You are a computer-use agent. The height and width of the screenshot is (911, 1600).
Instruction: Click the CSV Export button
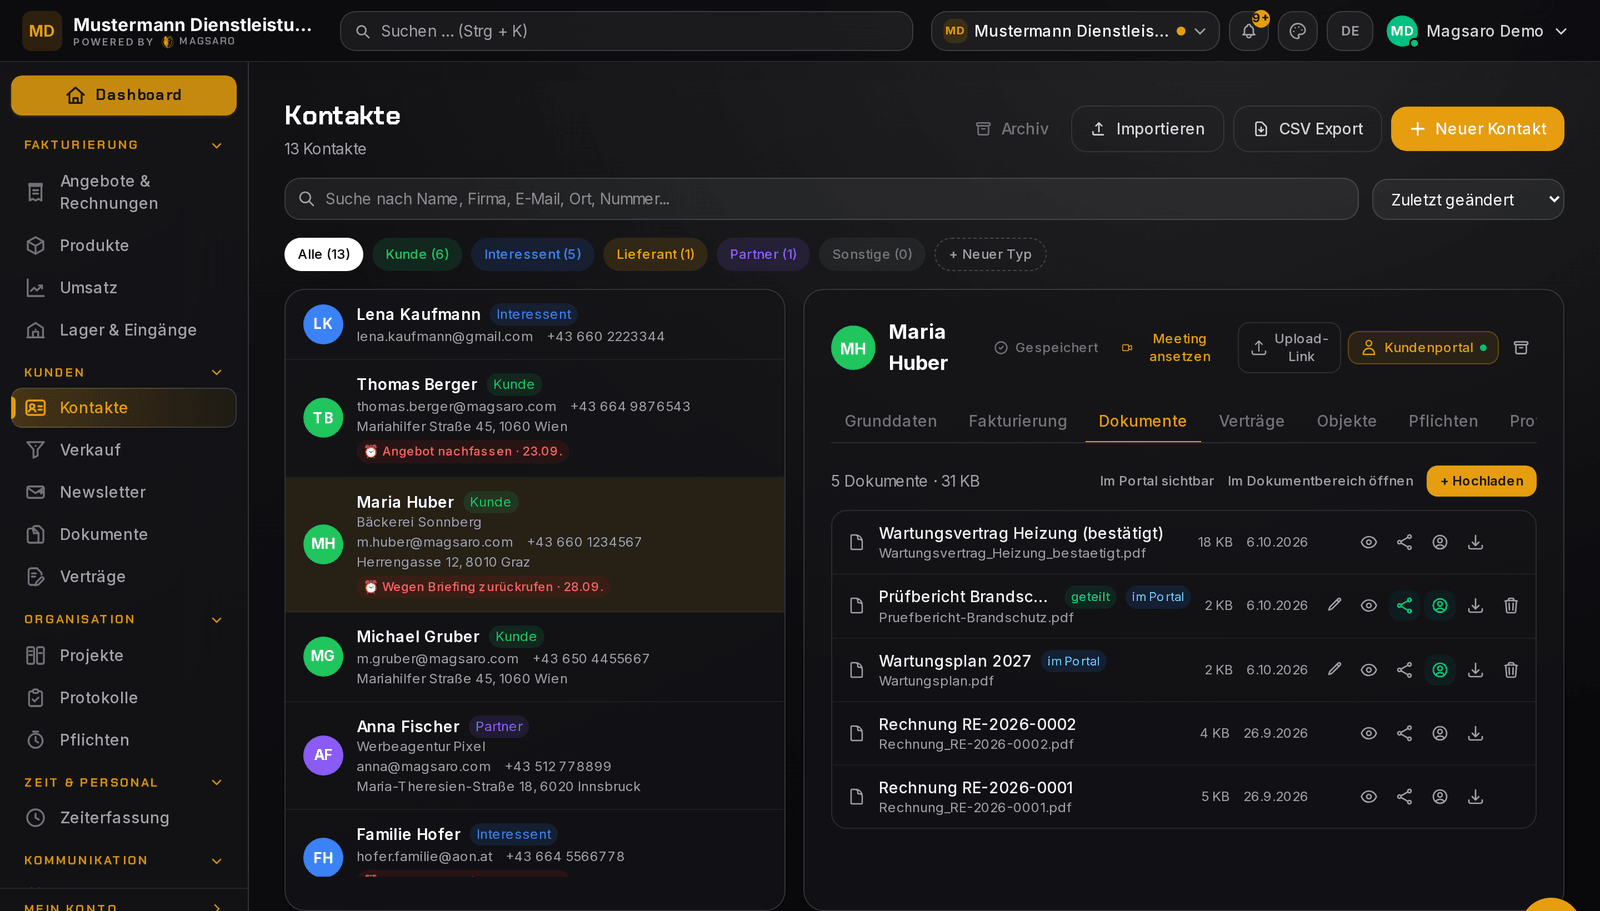coord(1308,129)
